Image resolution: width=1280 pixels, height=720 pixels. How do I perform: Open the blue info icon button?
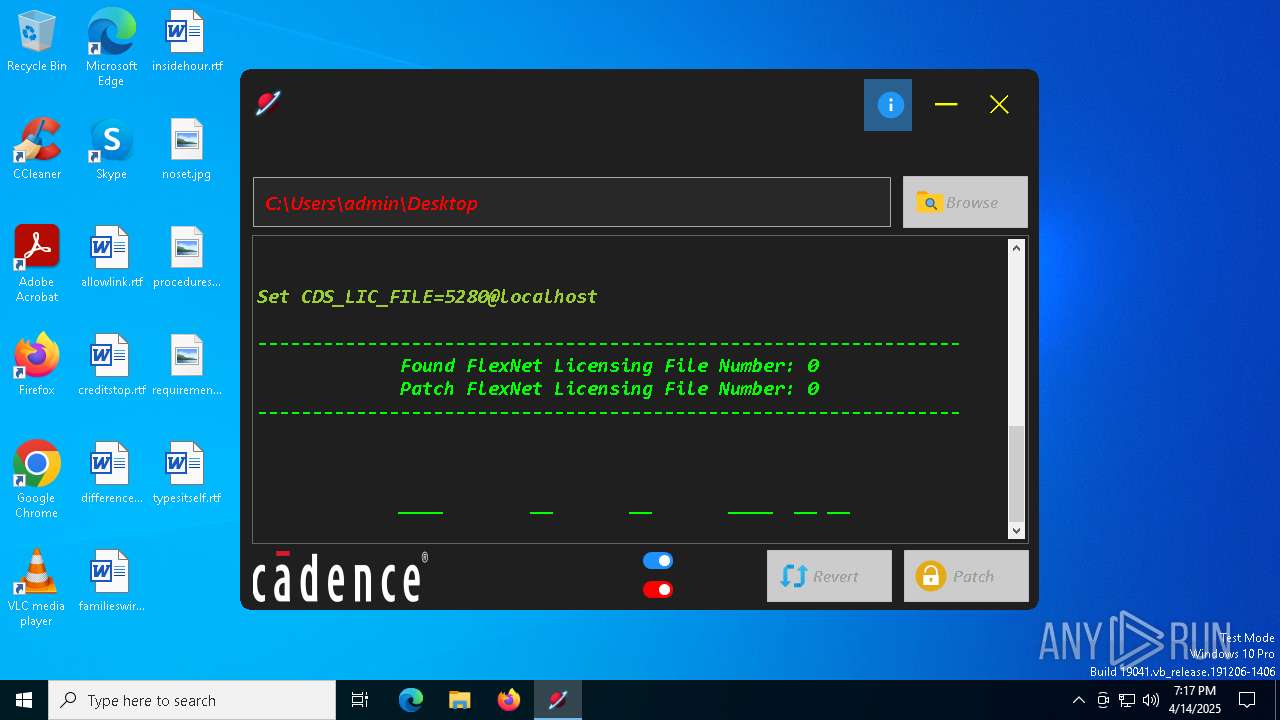pyautogui.click(x=888, y=105)
